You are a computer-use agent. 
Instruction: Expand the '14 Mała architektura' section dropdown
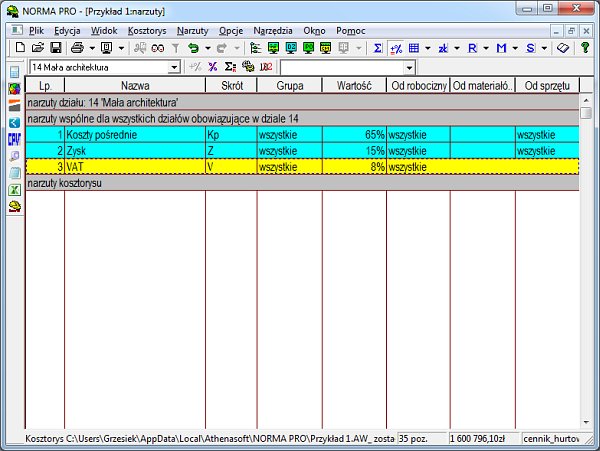point(174,67)
